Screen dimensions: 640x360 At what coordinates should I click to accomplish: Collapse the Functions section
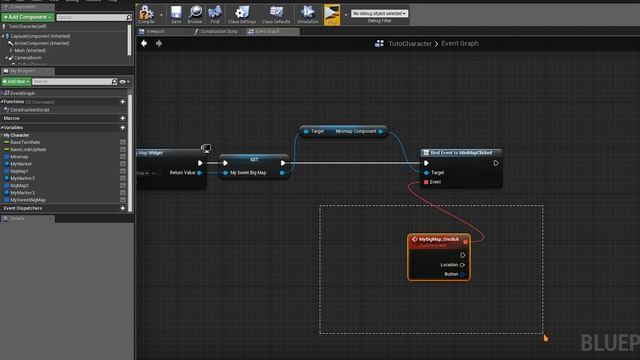pos(2,102)
